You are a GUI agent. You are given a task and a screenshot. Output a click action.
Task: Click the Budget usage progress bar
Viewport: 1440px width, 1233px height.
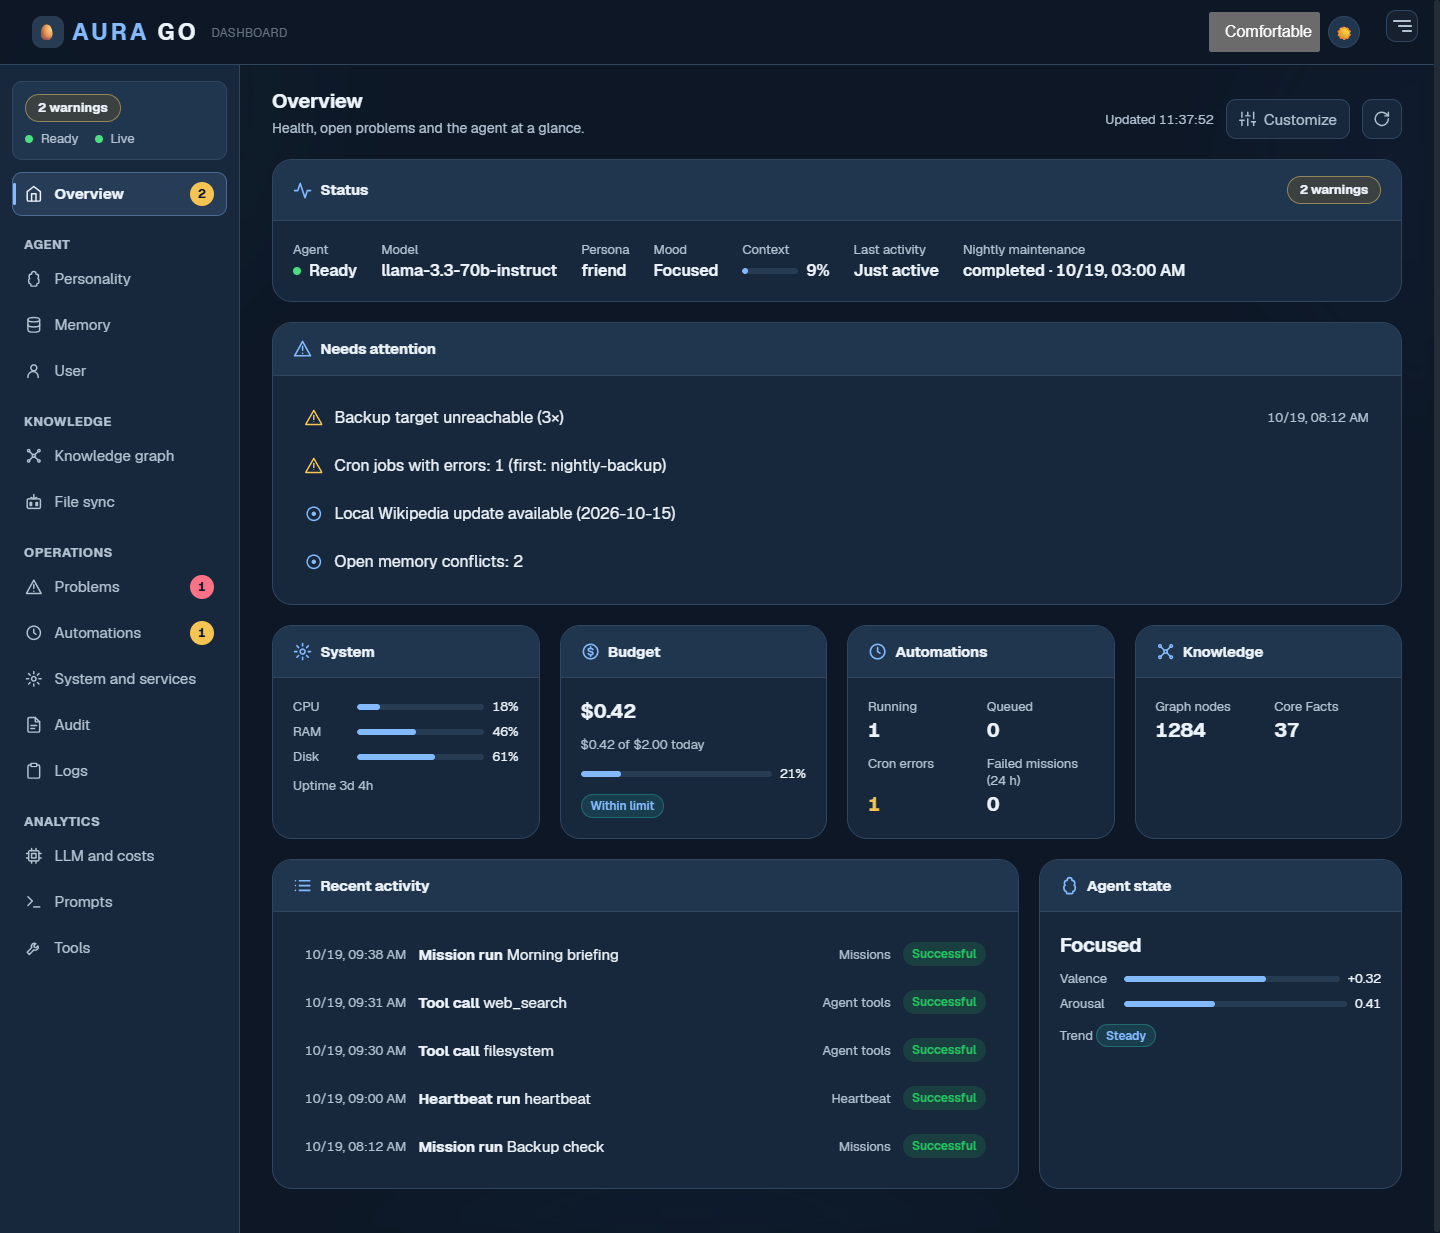click(676, 774)
